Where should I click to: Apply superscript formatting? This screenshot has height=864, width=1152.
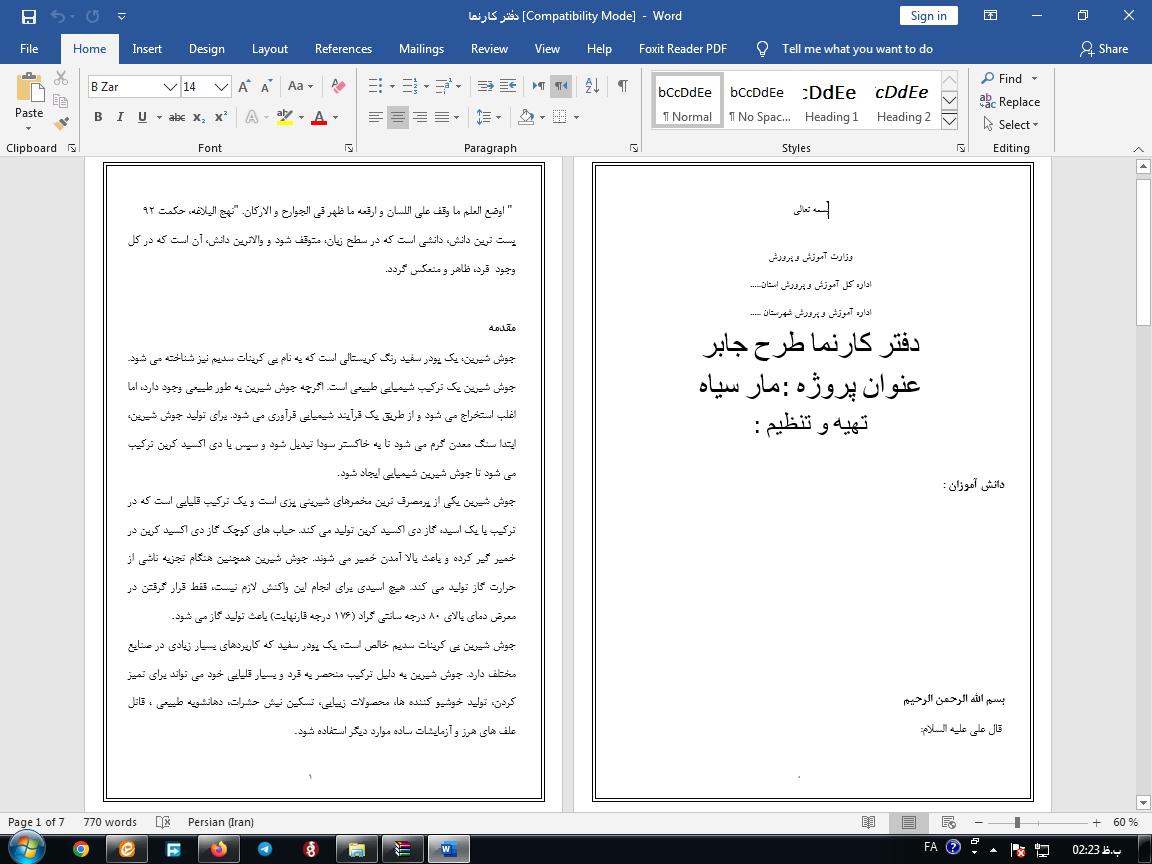pos(221,117)
